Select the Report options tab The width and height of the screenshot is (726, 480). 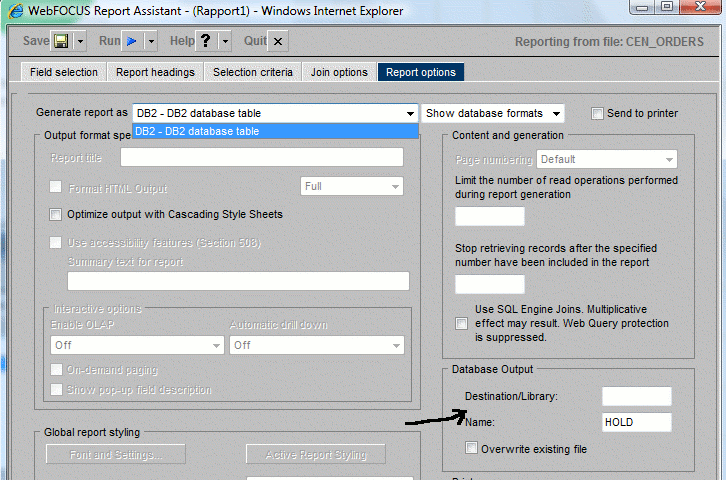(x=421, y=72)
